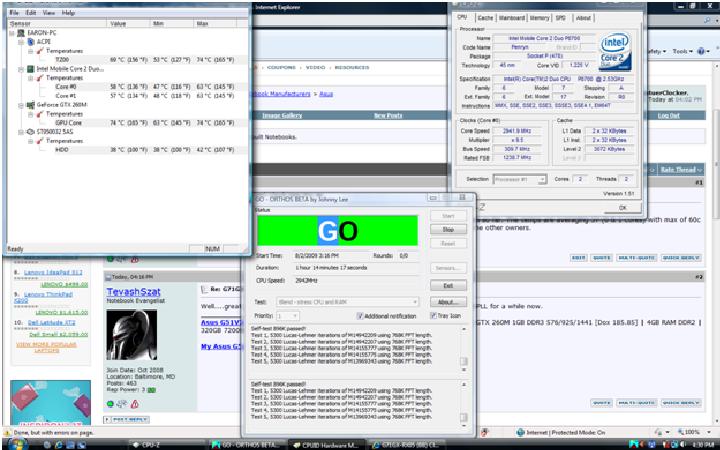This screenshot has height=450, width=720.
Task: Open the File menu in HWMonitor
Action: point(14,13)
